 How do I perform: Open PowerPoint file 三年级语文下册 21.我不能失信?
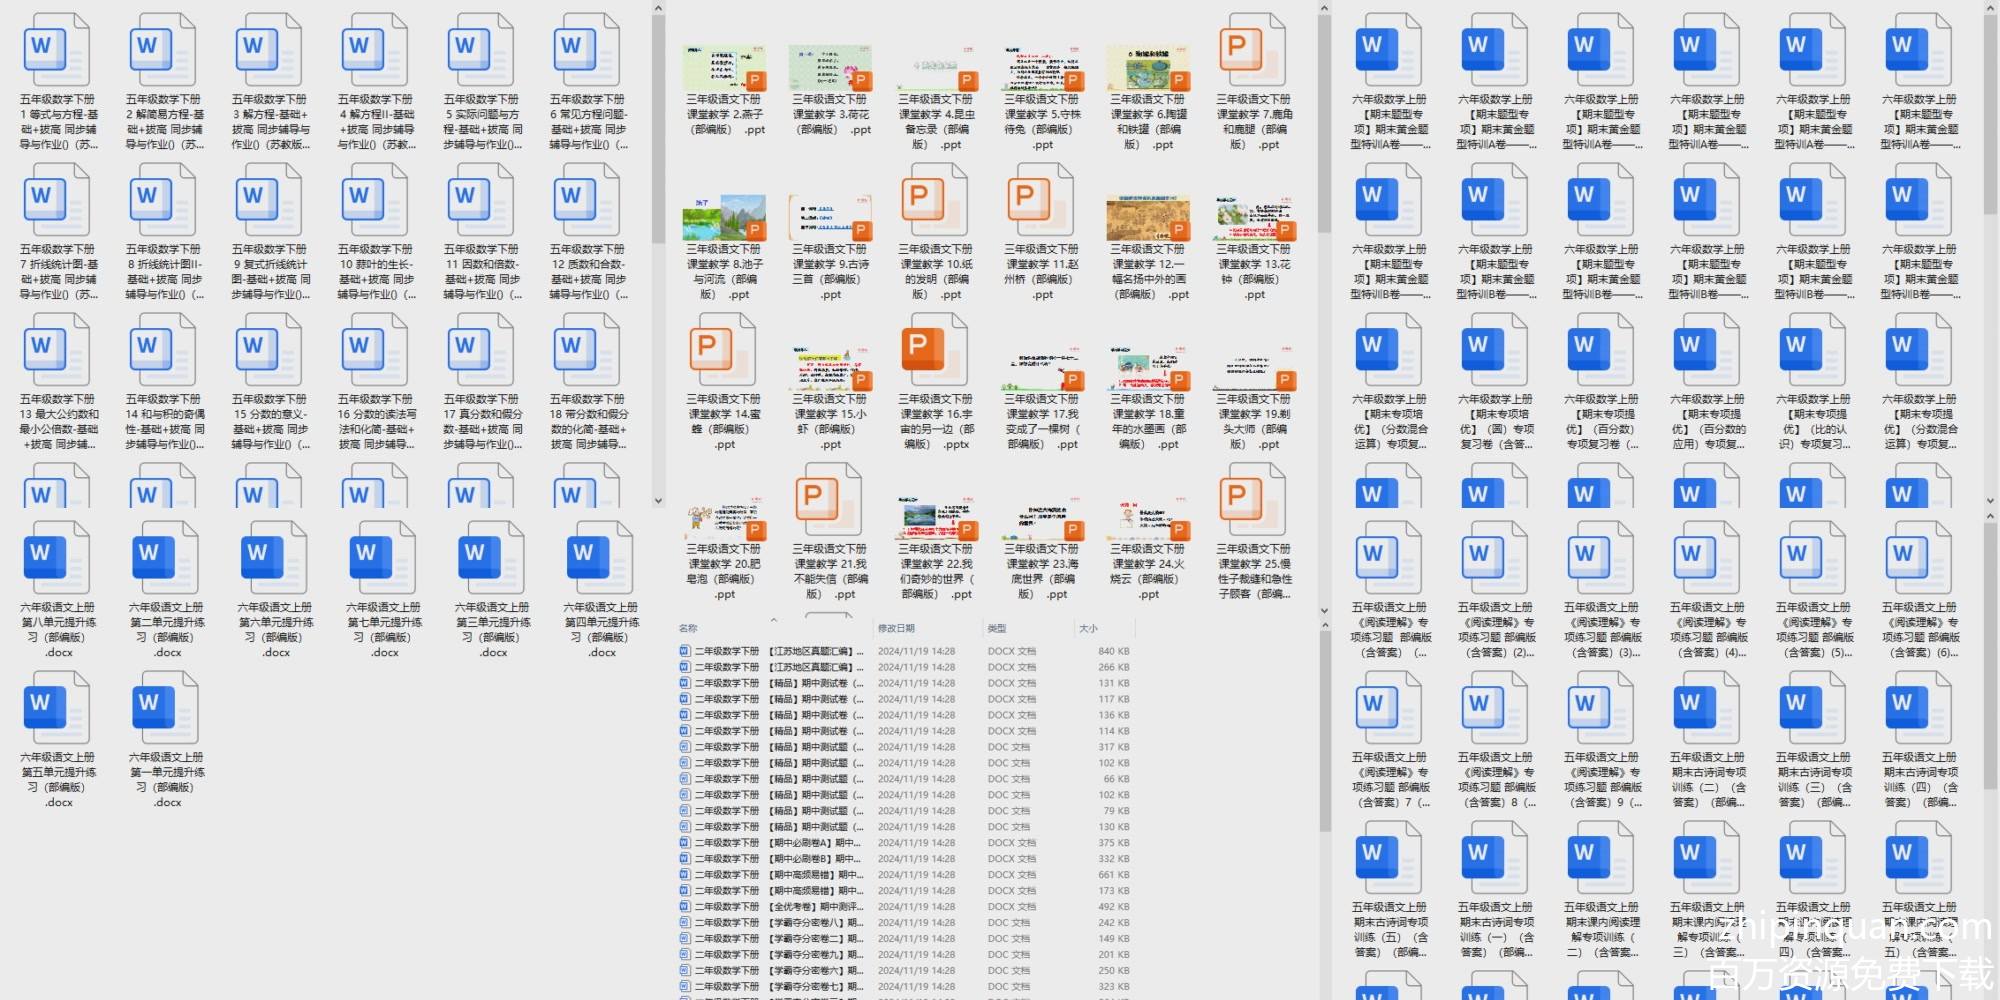point(829,502)
